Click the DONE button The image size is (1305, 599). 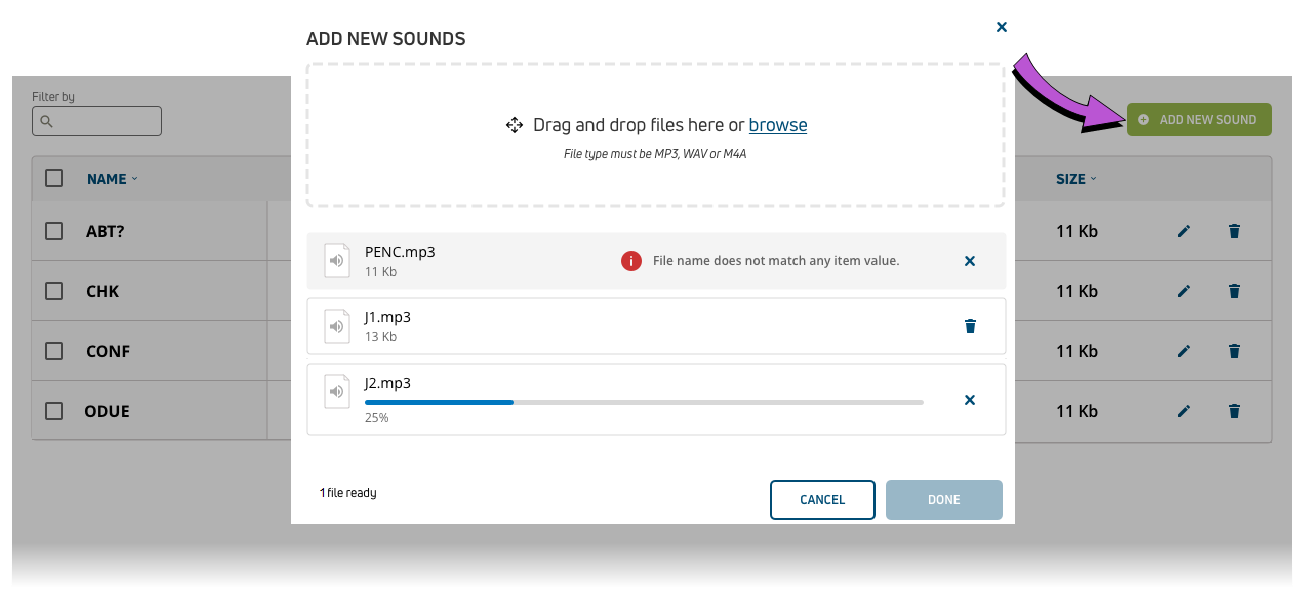pos(944,500)
